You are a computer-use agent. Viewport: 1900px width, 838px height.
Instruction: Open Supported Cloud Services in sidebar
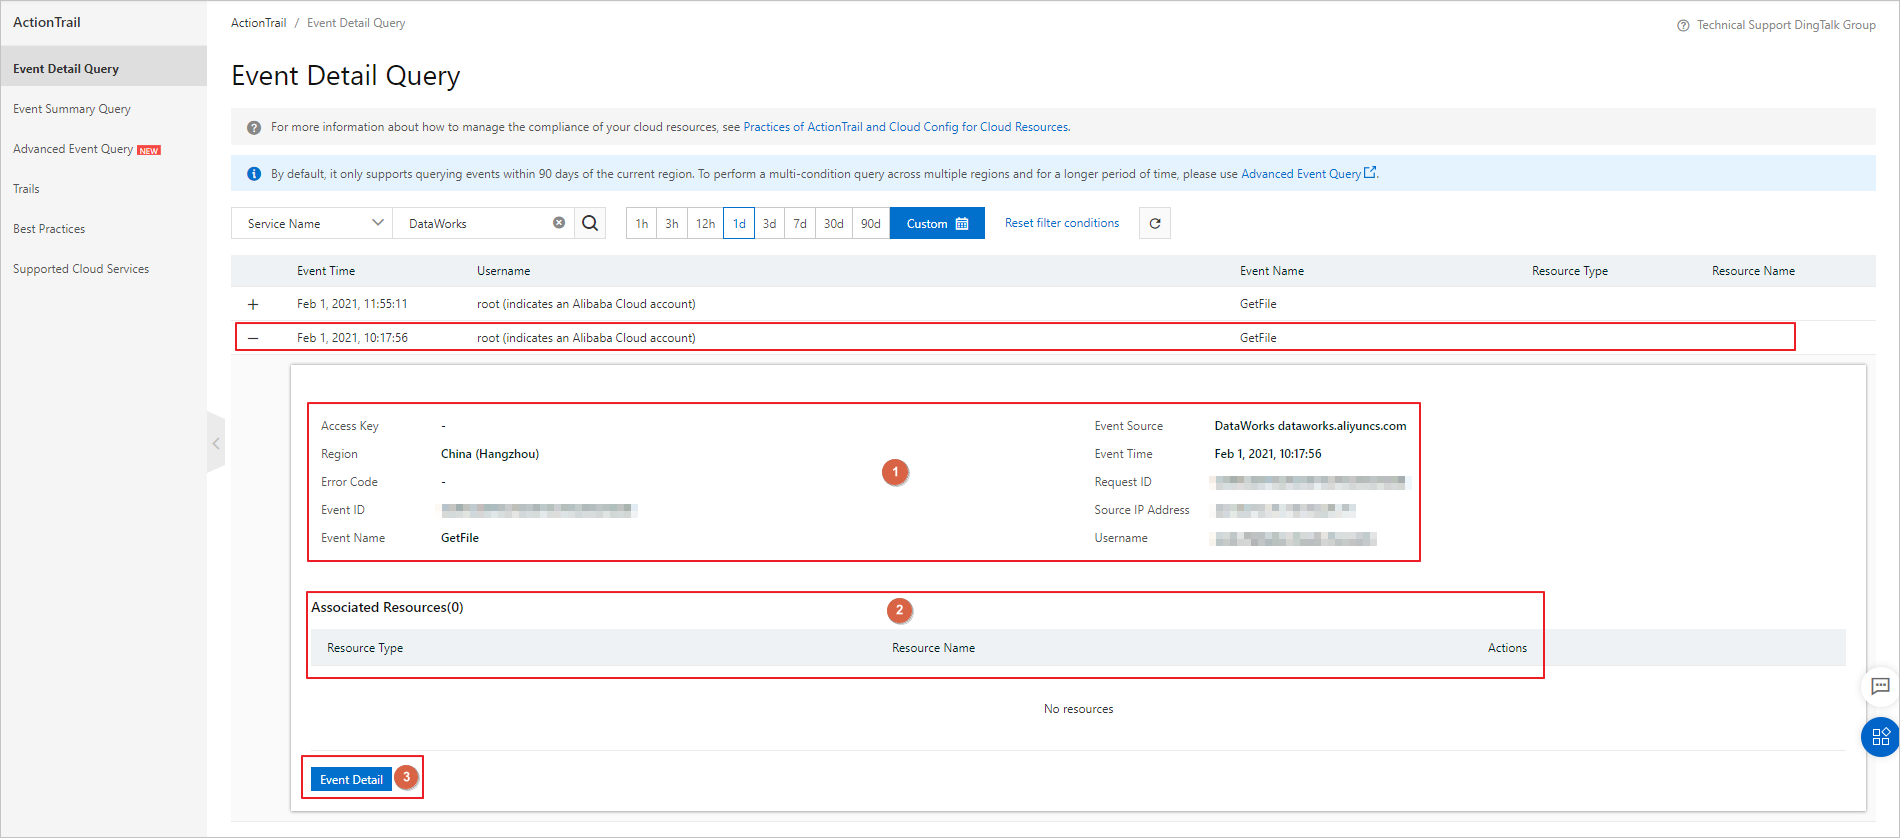coord(81,269)
